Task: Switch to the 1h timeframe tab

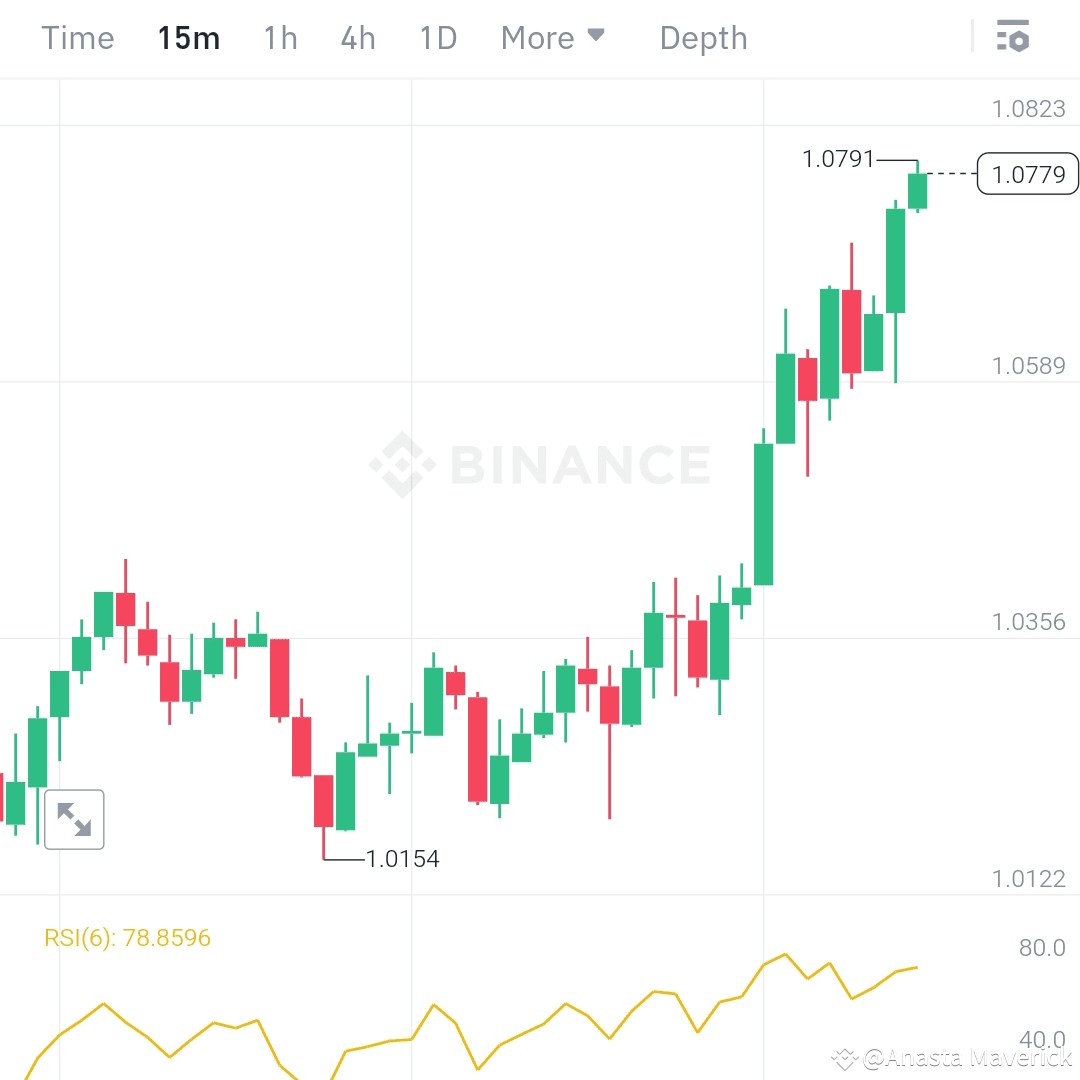Action: click(x=280, y=37)
